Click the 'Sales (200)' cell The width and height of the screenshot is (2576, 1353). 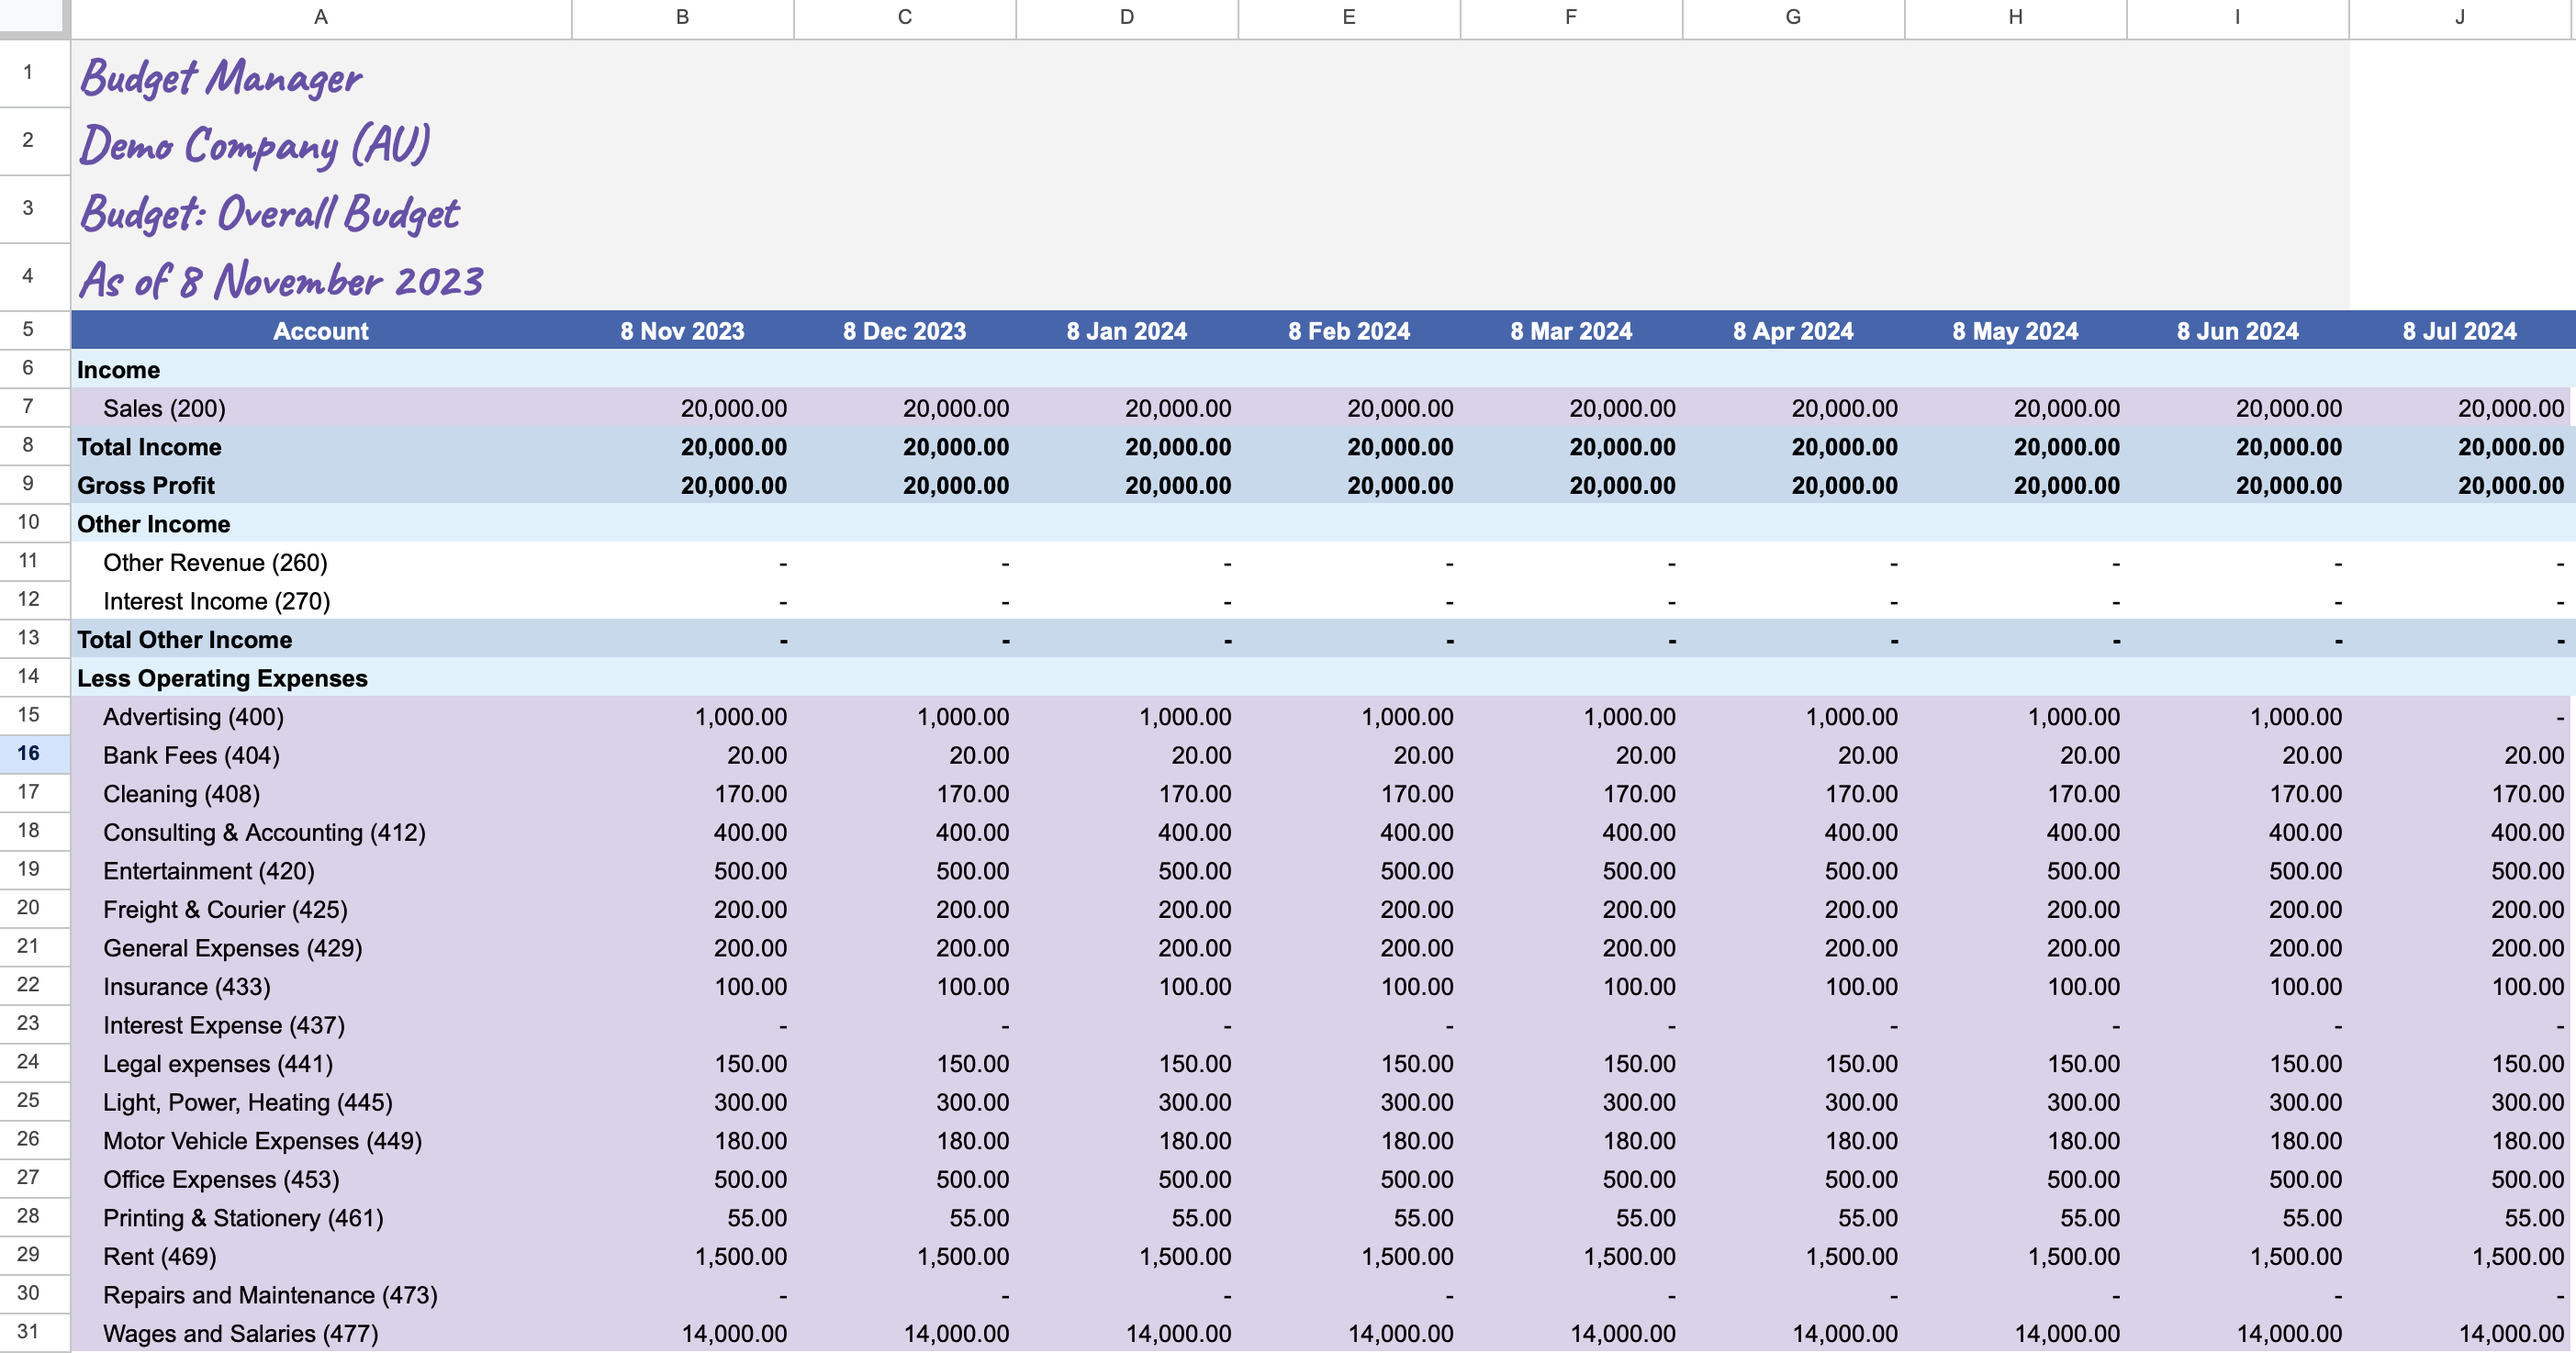[x=321, y=408]
